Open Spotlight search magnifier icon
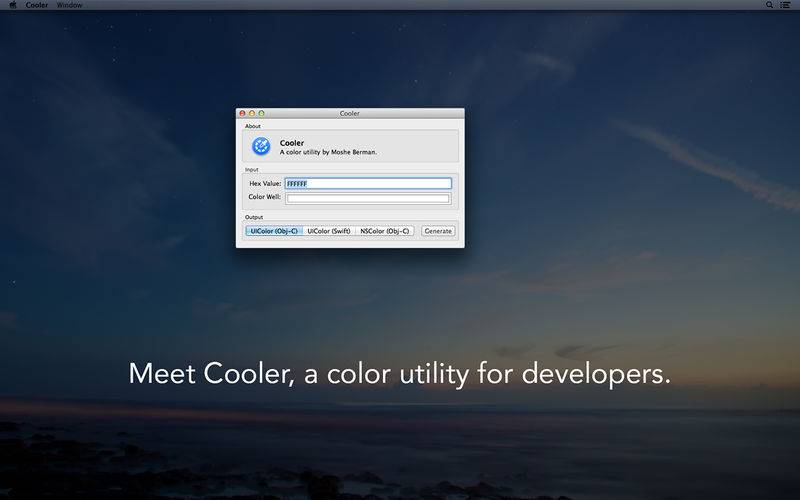The width and height of the screenshot is (800, 500). point(769,5)
